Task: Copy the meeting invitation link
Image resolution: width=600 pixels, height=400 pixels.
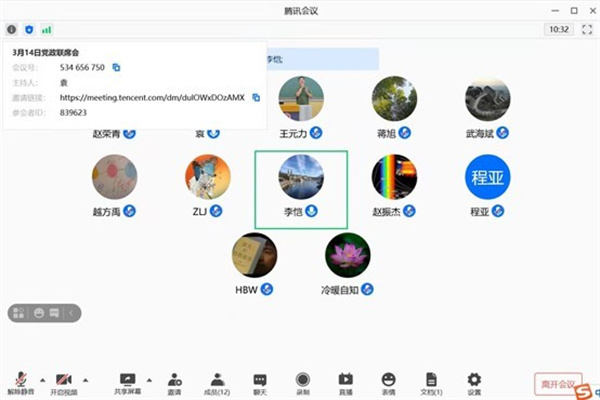Action: (256, 98)
